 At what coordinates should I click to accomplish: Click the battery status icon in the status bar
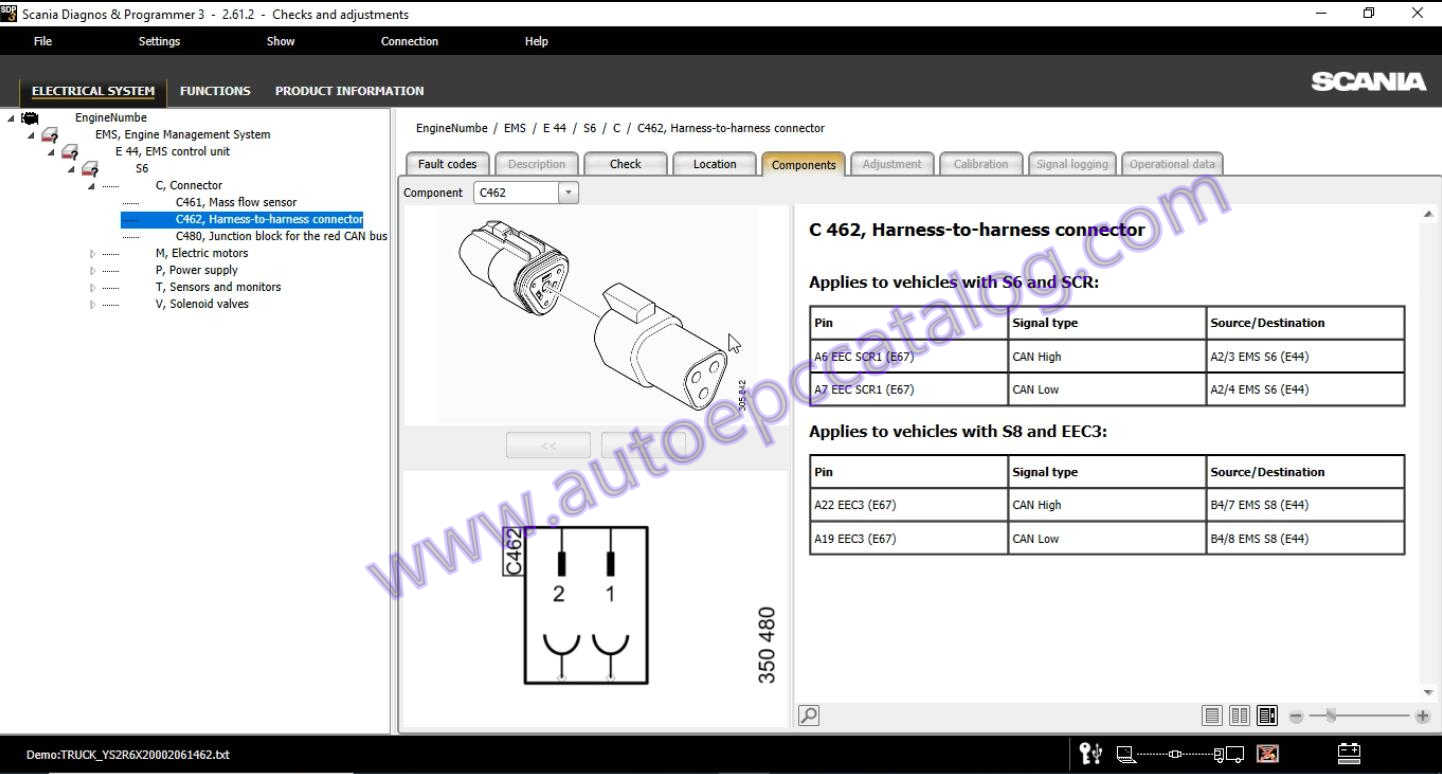(1348, 754)
